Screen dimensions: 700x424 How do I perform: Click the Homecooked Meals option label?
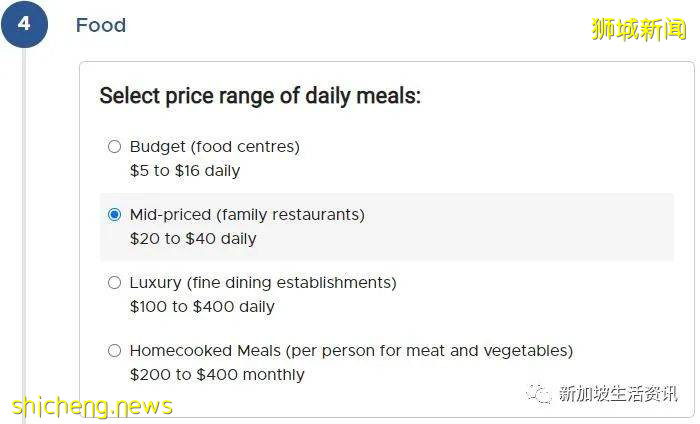pyautogui.click(x=351, y=351)
